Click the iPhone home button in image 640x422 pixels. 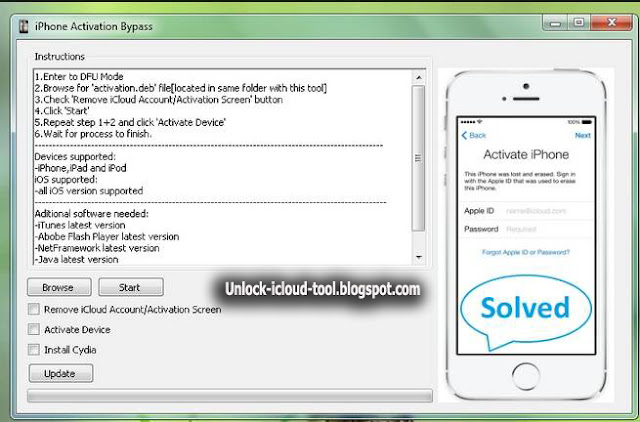[526, 376]
